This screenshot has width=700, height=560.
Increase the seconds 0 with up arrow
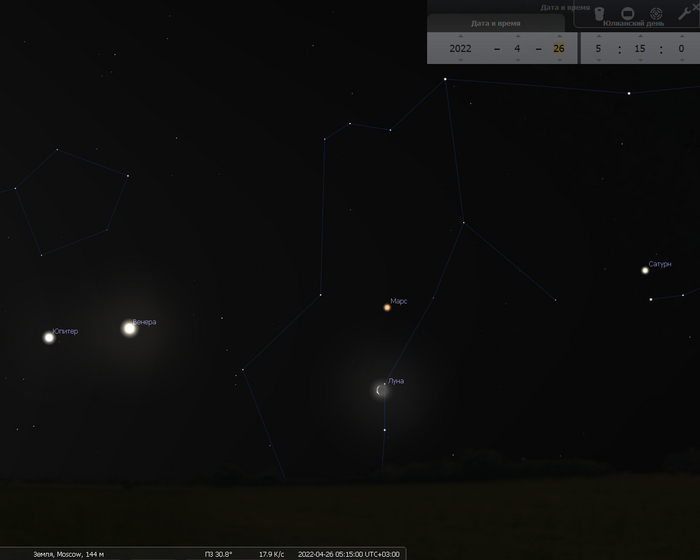click(x=682, y=36)
